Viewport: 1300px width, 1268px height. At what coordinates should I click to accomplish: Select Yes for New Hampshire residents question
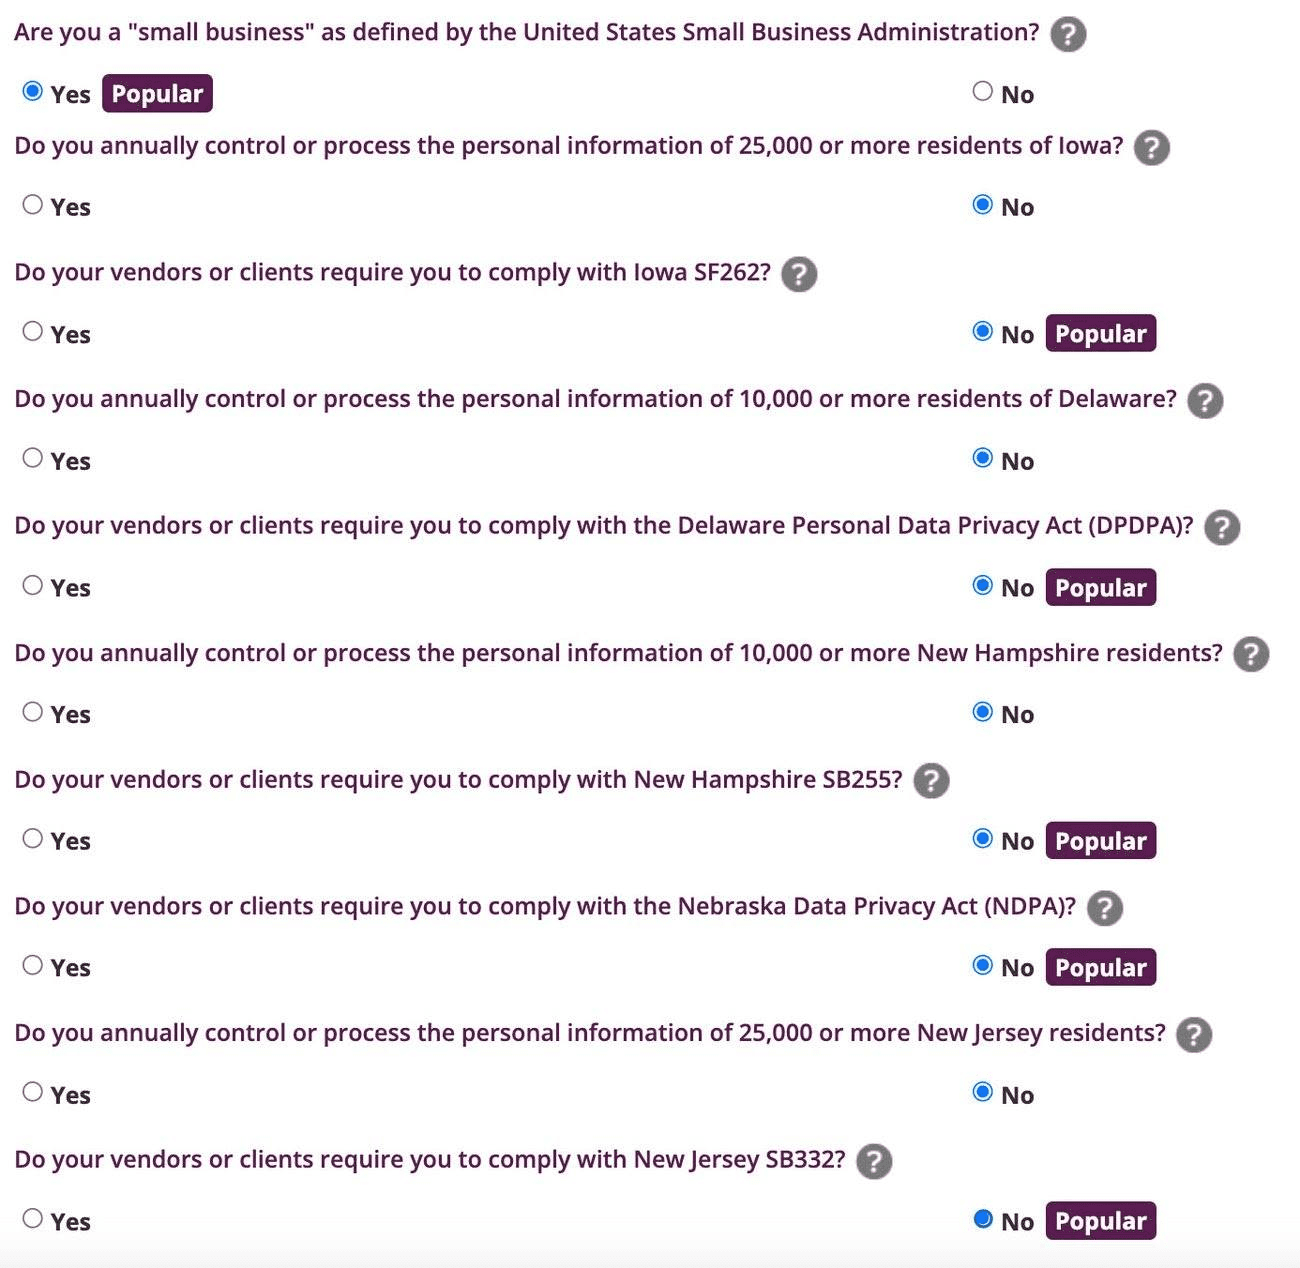pos(33,712)
